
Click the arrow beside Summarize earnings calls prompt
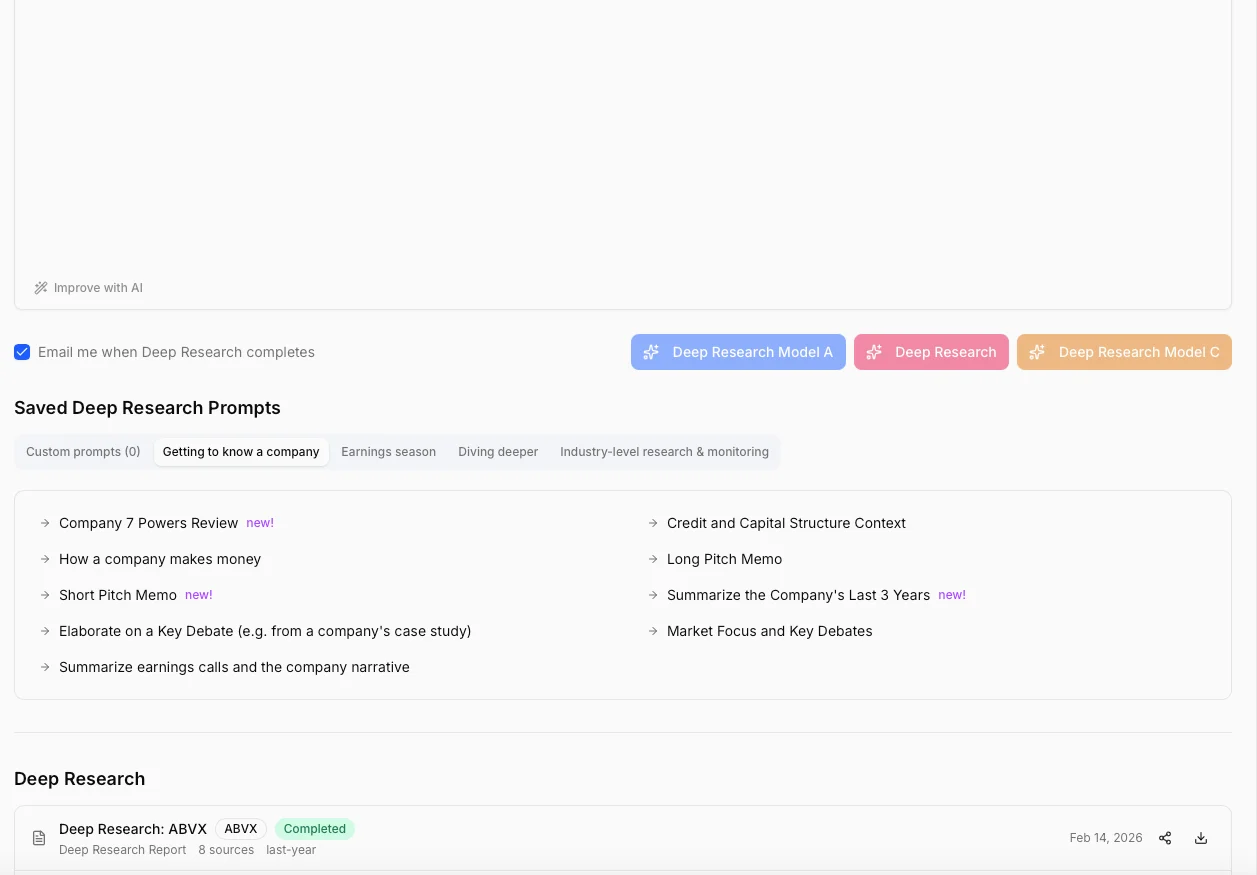[45, 667]
